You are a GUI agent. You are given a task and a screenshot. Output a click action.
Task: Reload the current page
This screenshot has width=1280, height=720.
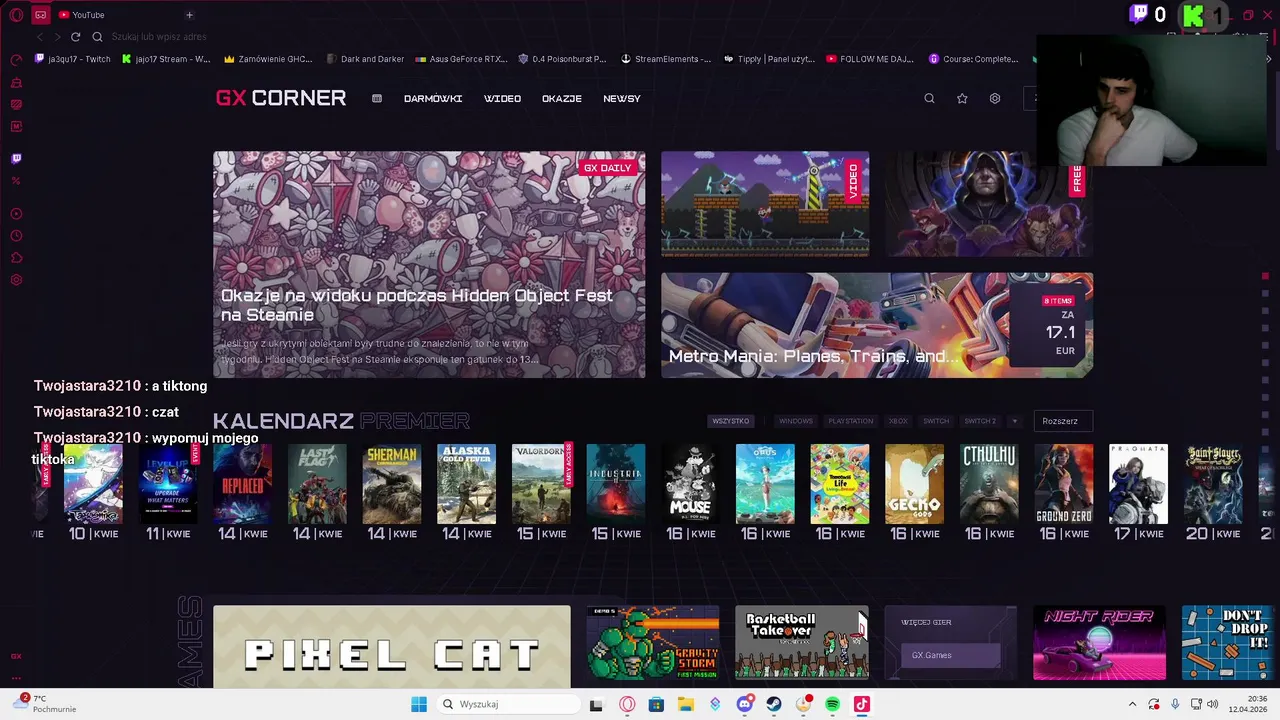click(75, 37)
